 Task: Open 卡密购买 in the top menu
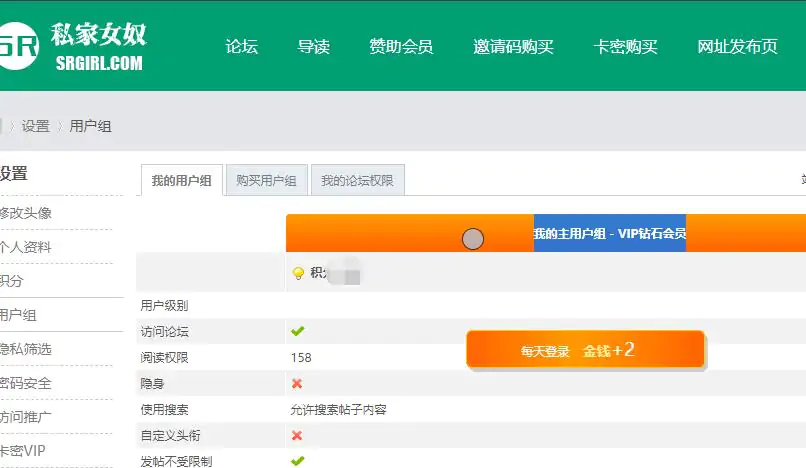(625, 47)
